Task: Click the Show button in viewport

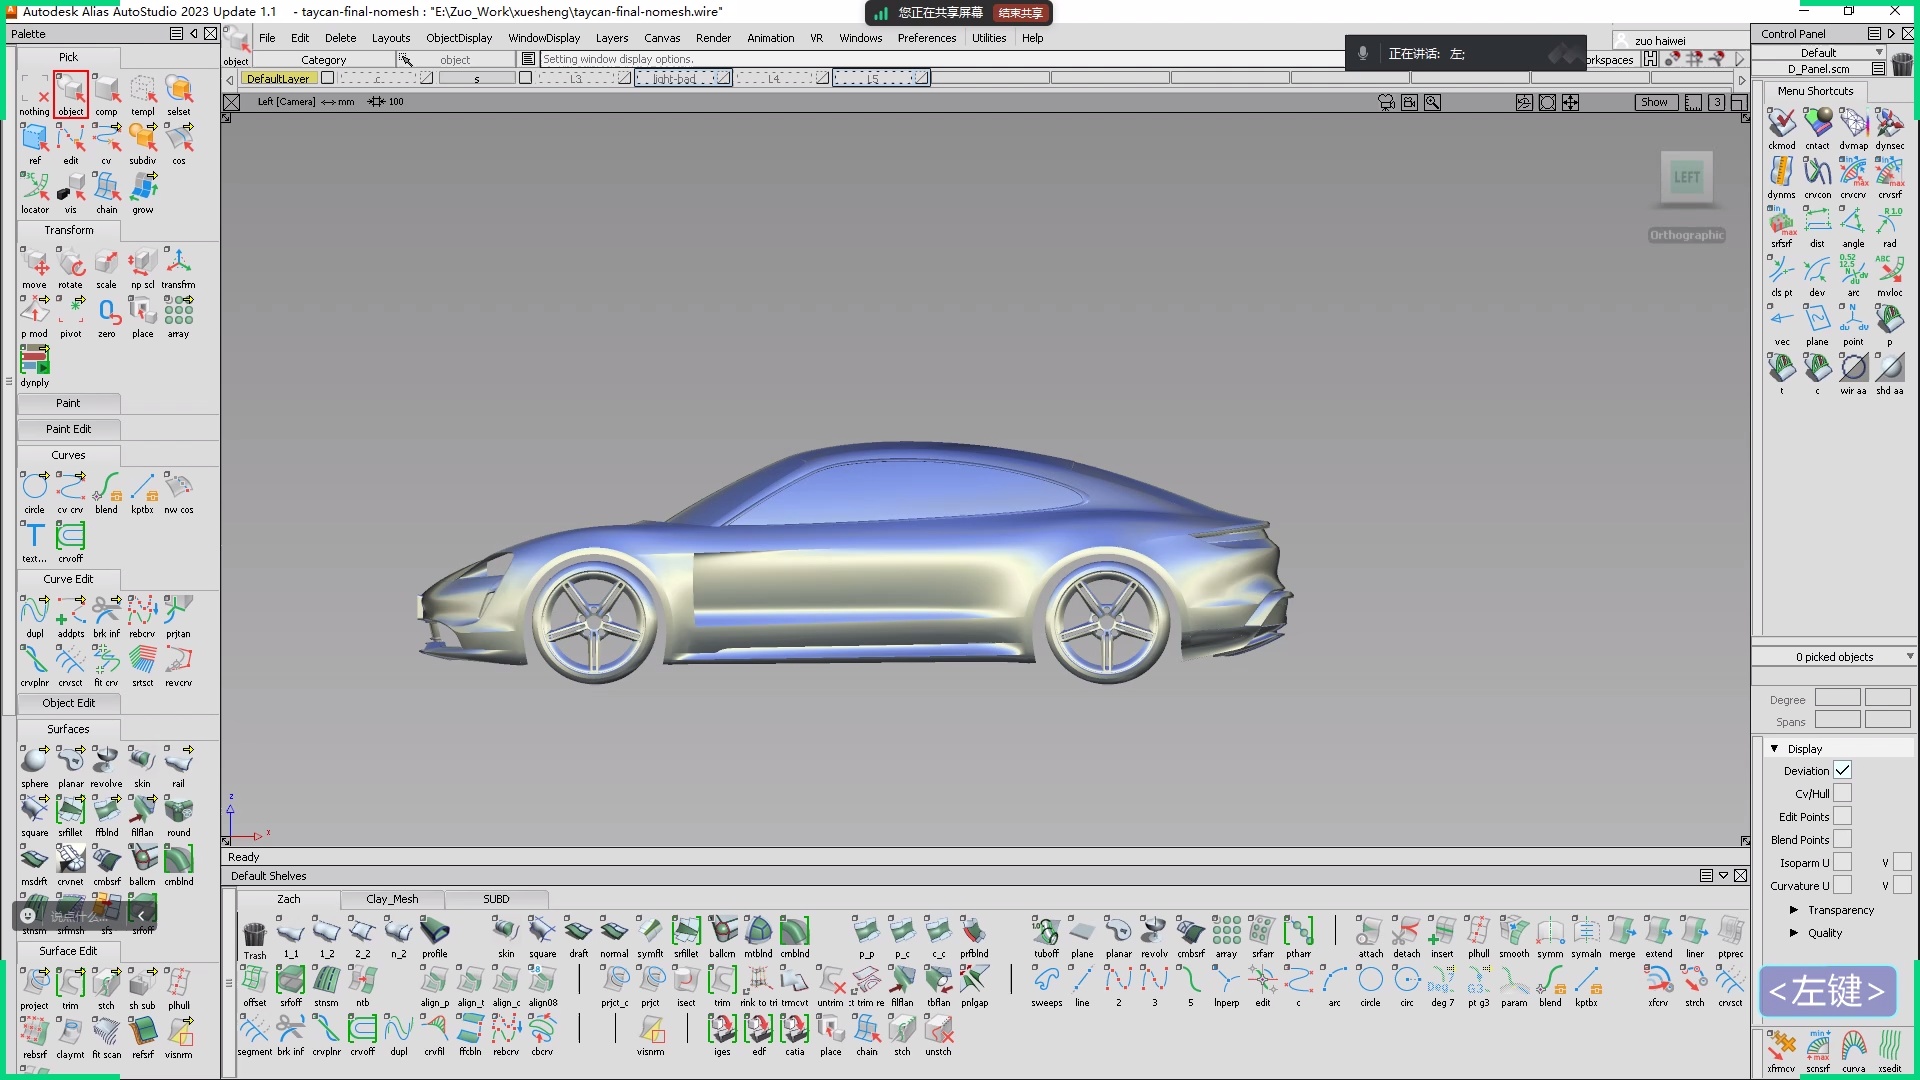Action: click(x=1654, y=102)
